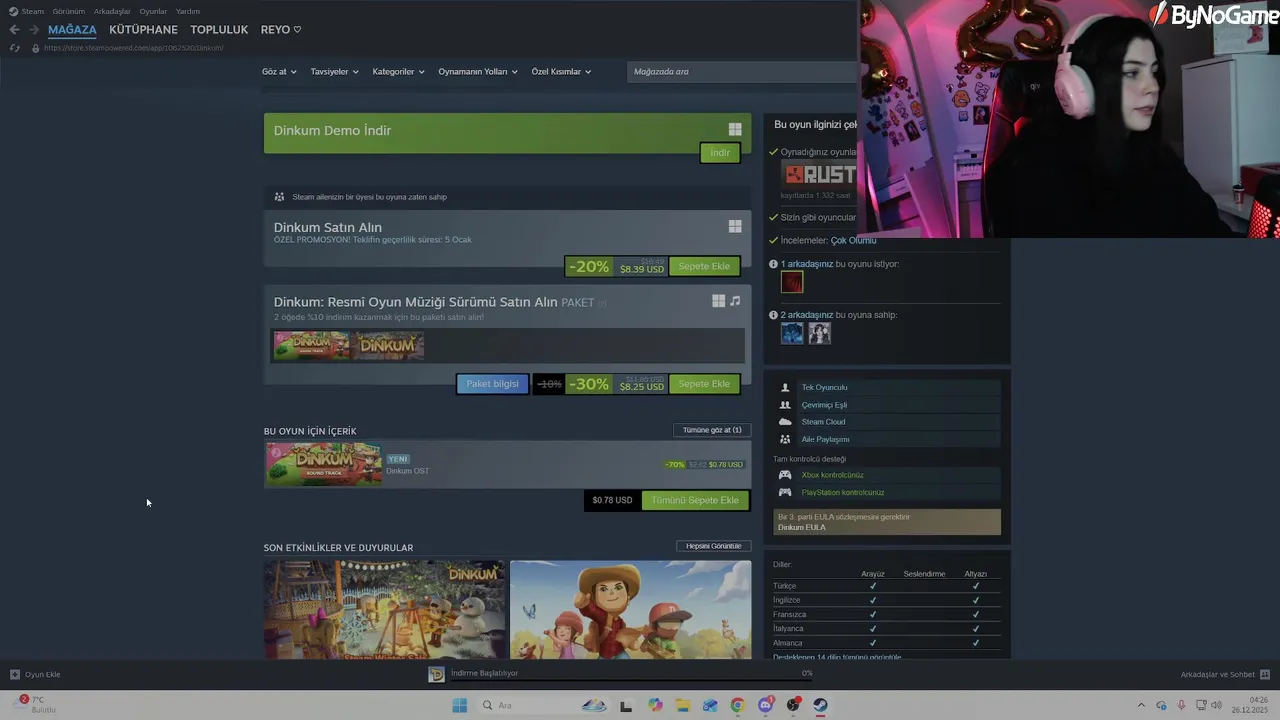
Task: Click the Steam family icon above purchase box
Action: [x=279, y=197]
